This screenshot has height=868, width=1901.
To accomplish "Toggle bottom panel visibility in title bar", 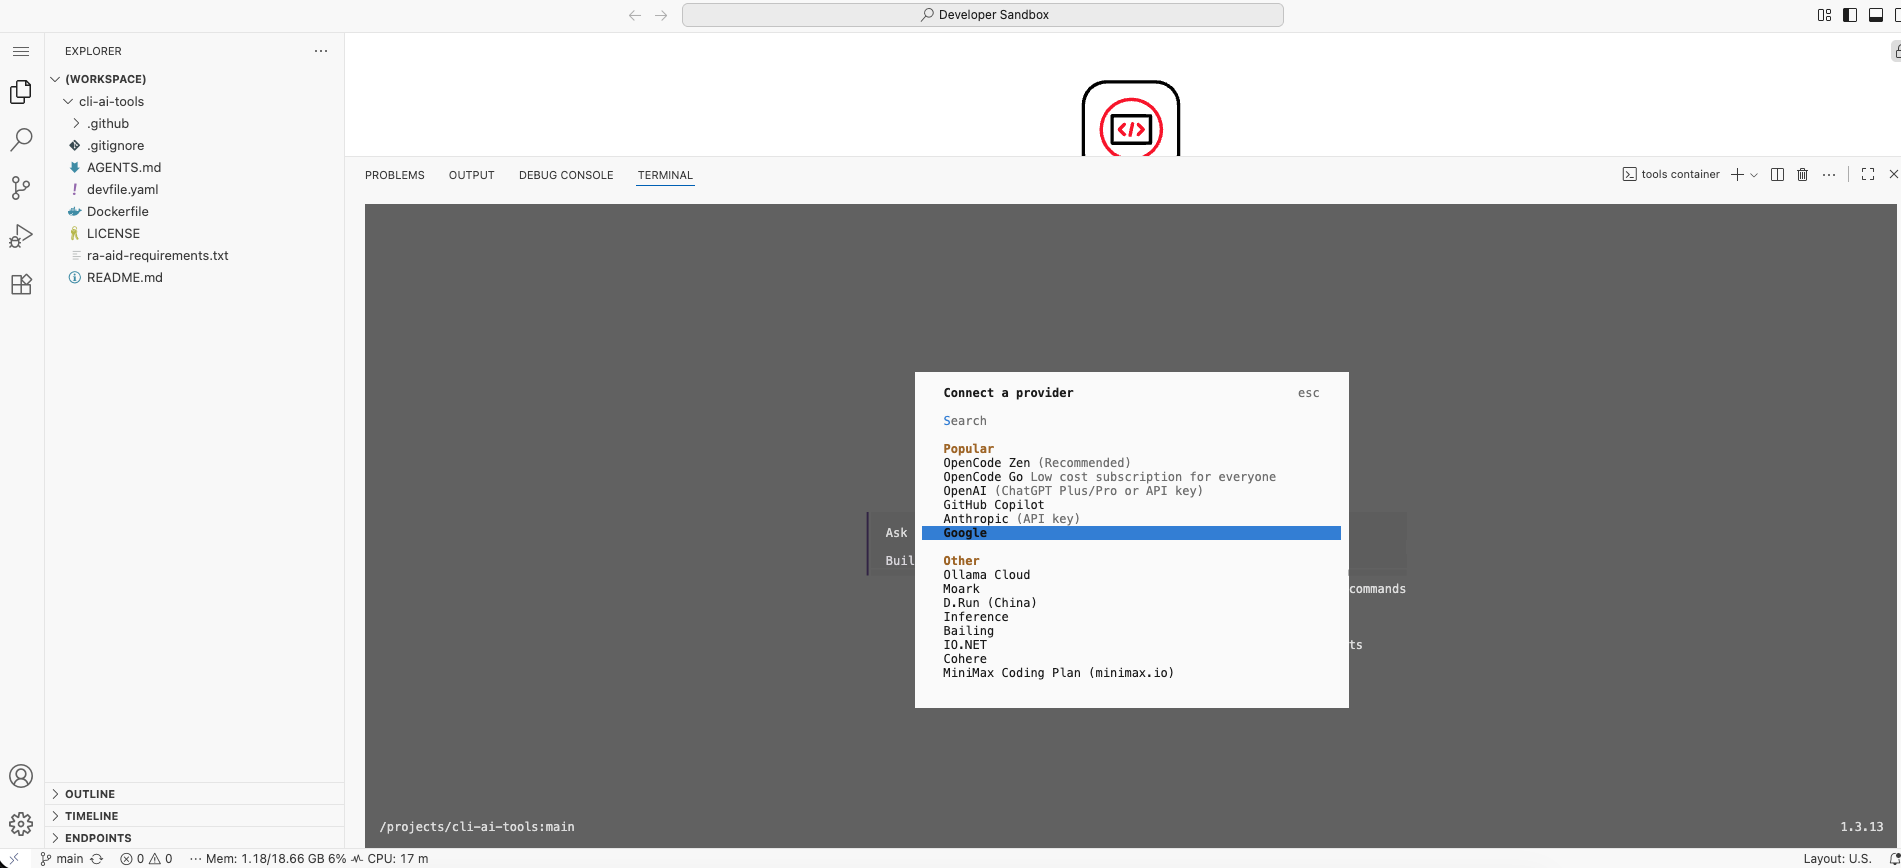I will [x=1876, y=15].
